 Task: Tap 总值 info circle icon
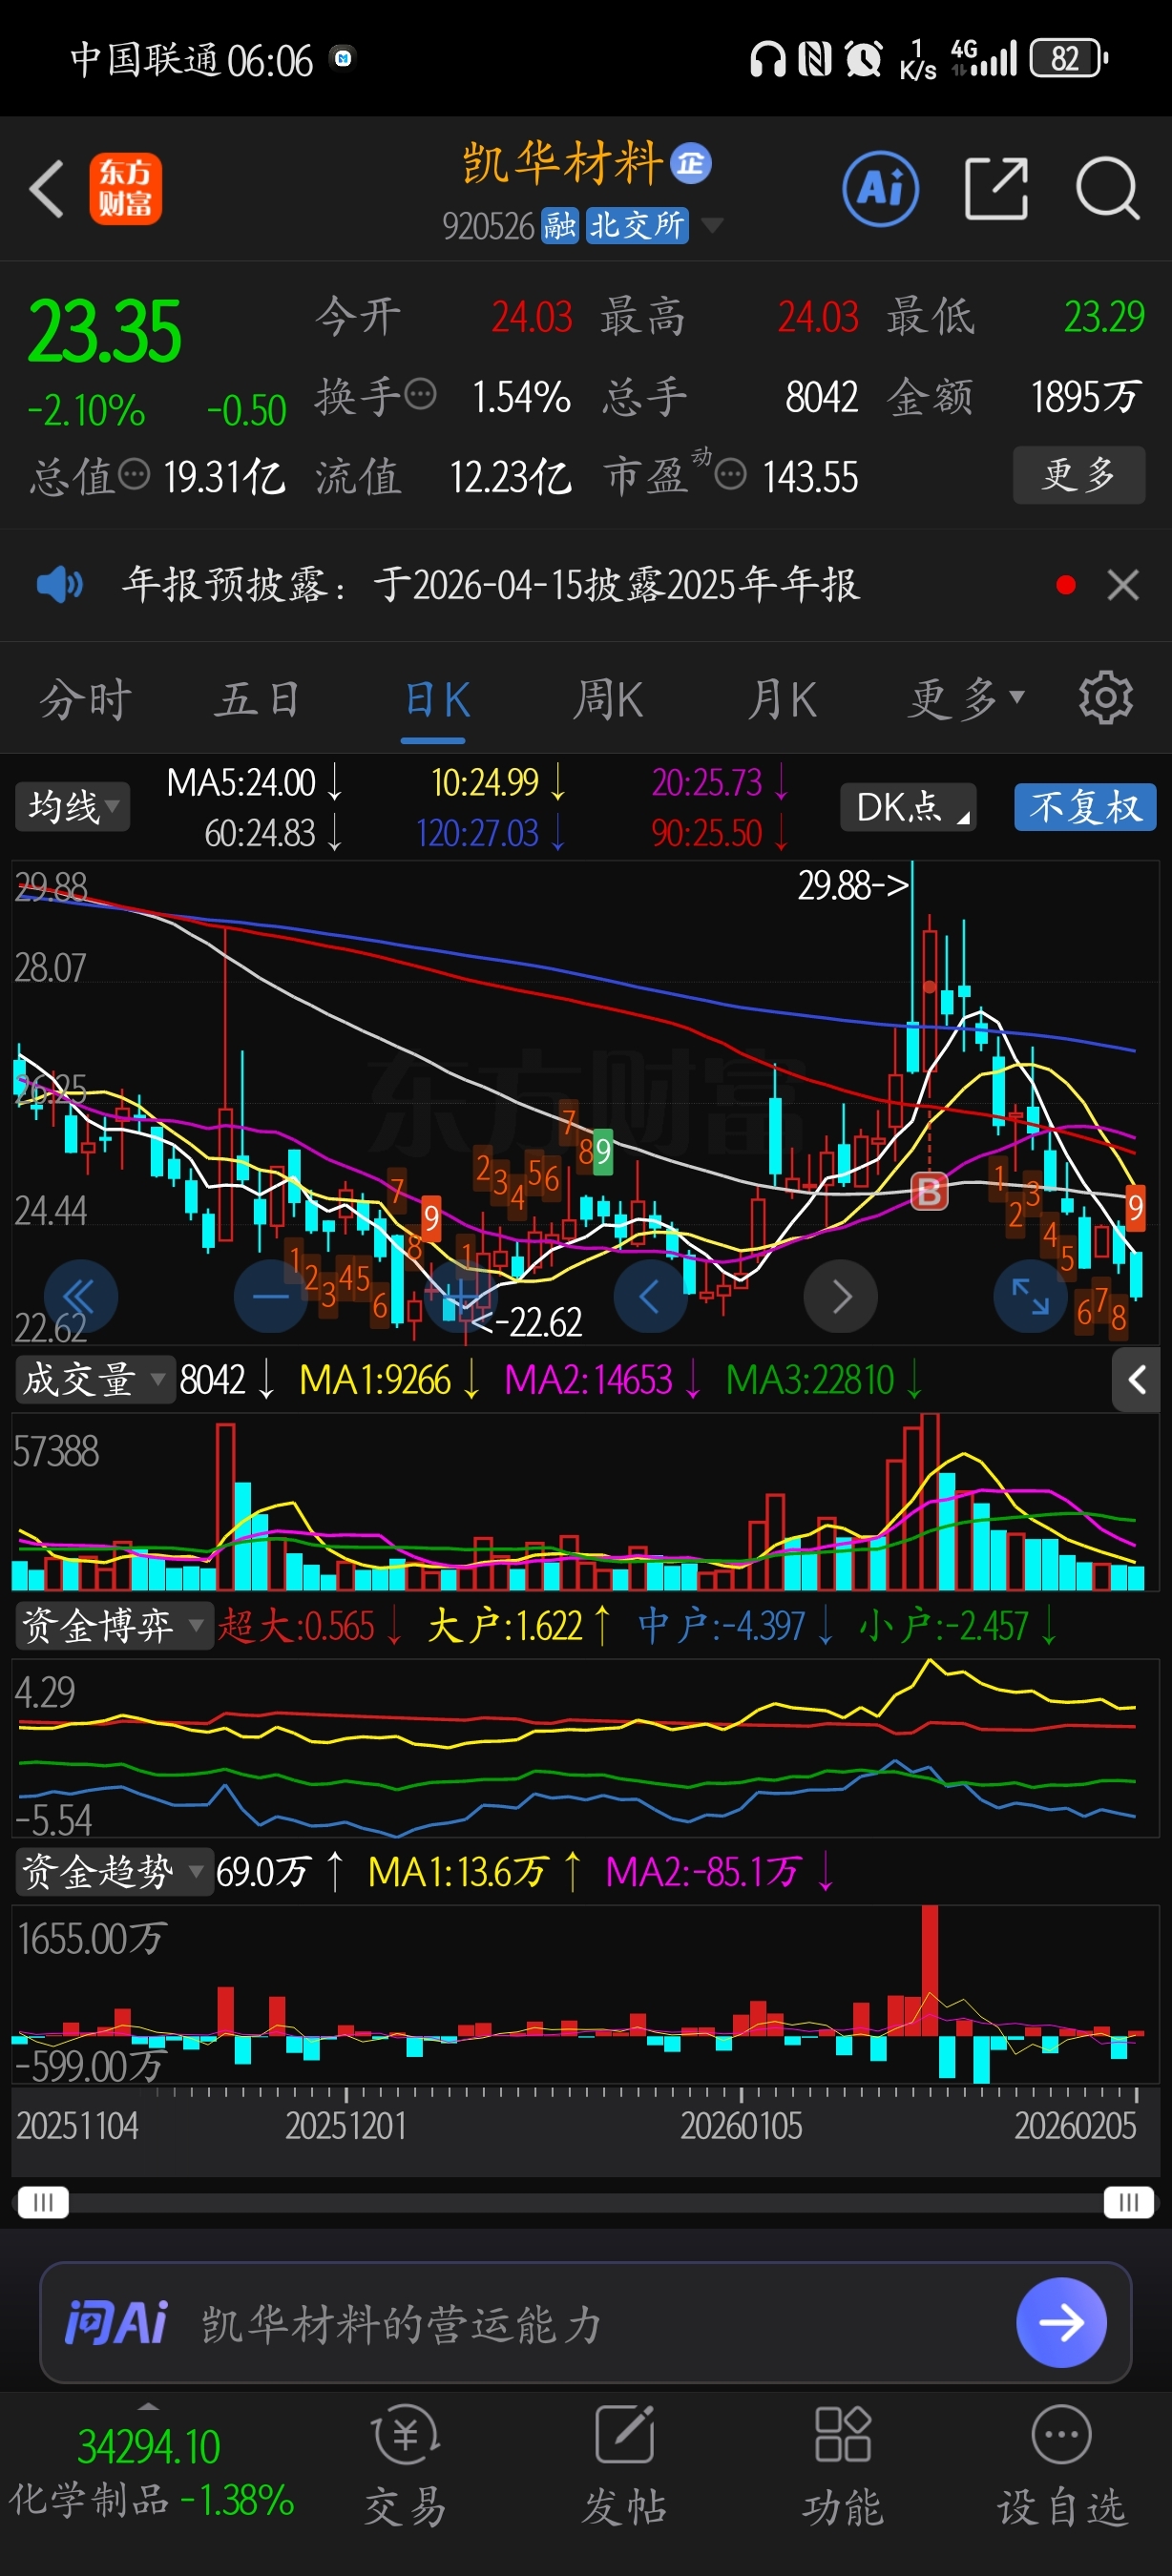click(x=134, y=474)
